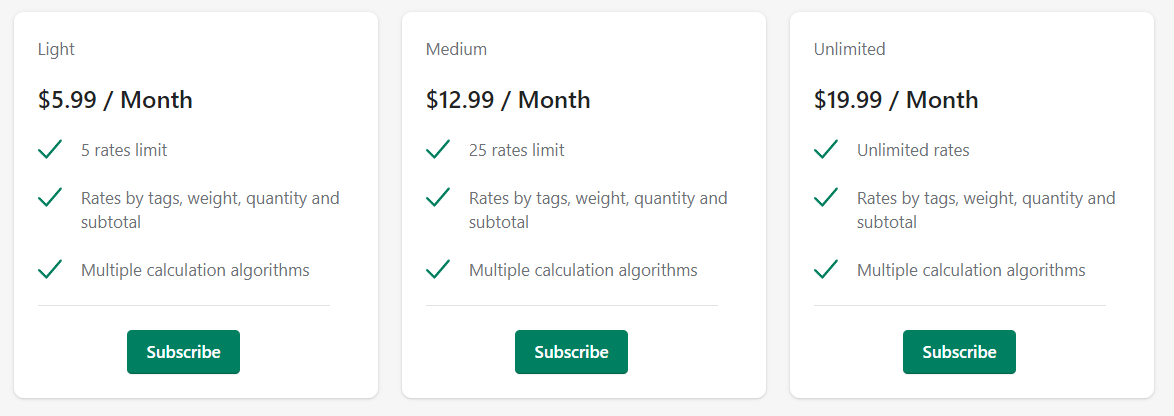Click Unlimited plan's rates by tags checkmark
Screen dimensions: 1174x416
pos(826,198)
